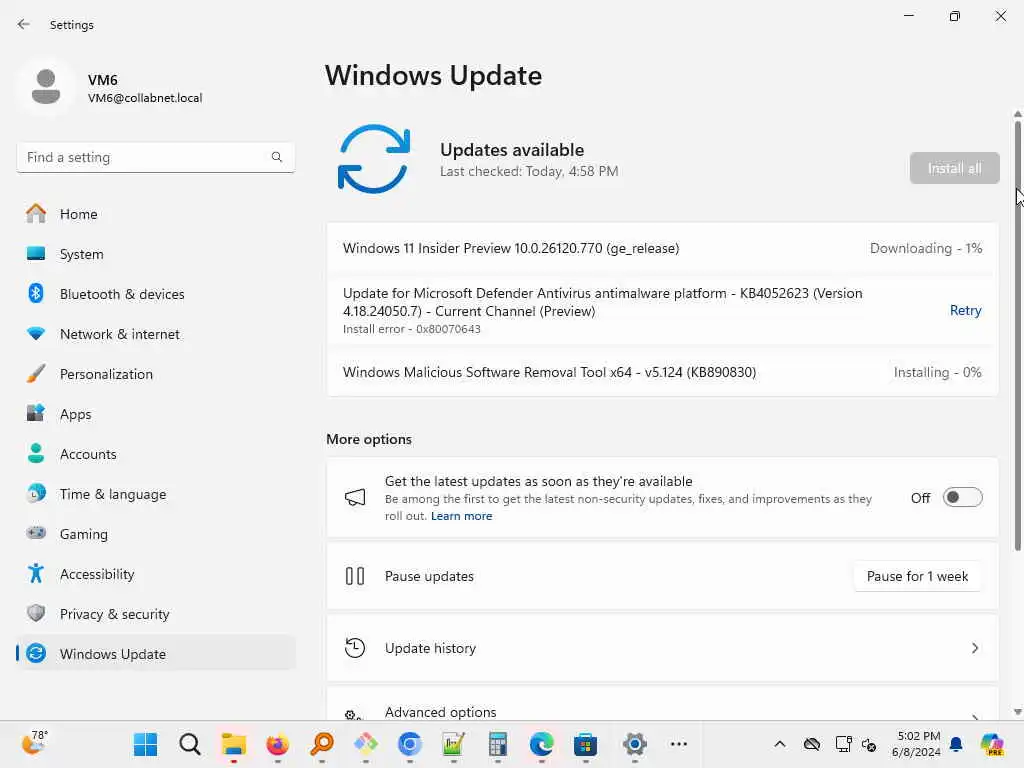Select Windows Update in the sidebar
Image resolution: width=1024 pixels, height=768 pixels.
click(x=155, y=654)
